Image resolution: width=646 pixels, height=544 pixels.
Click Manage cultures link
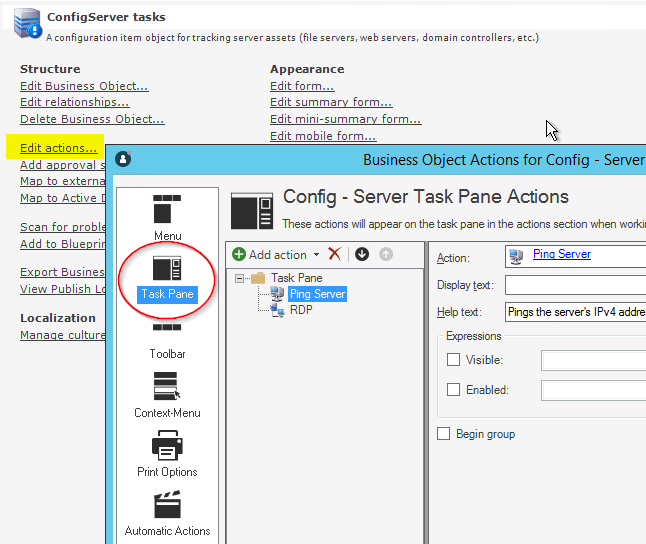(63, 335)
